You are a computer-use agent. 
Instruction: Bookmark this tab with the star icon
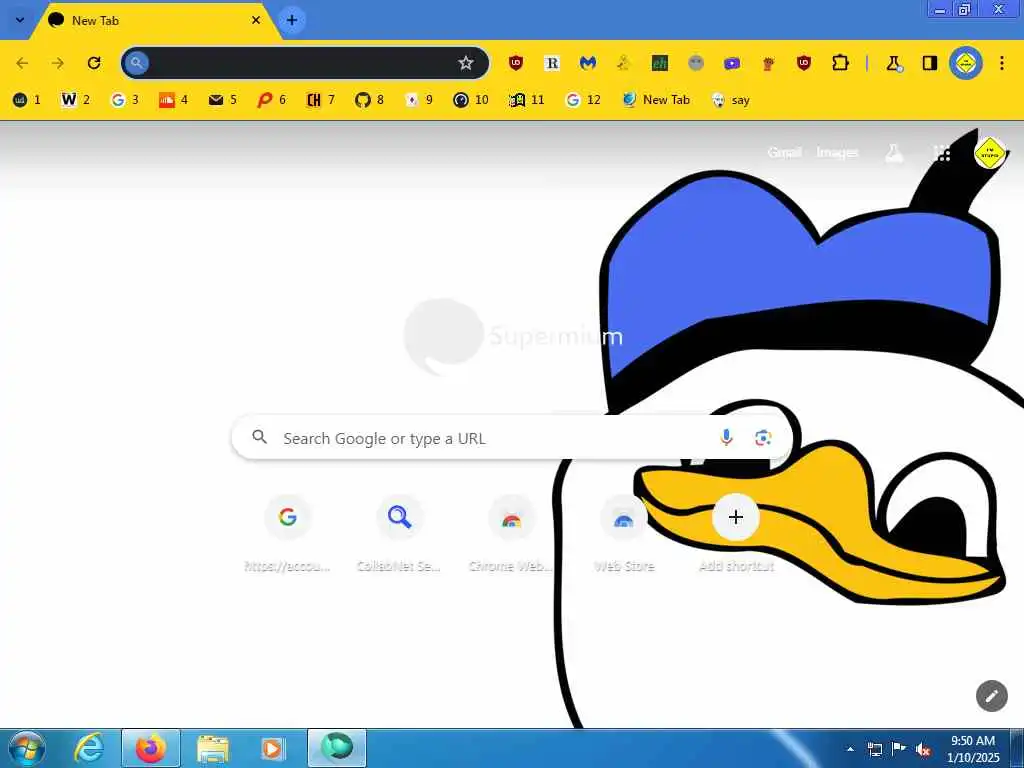(466, 63)
